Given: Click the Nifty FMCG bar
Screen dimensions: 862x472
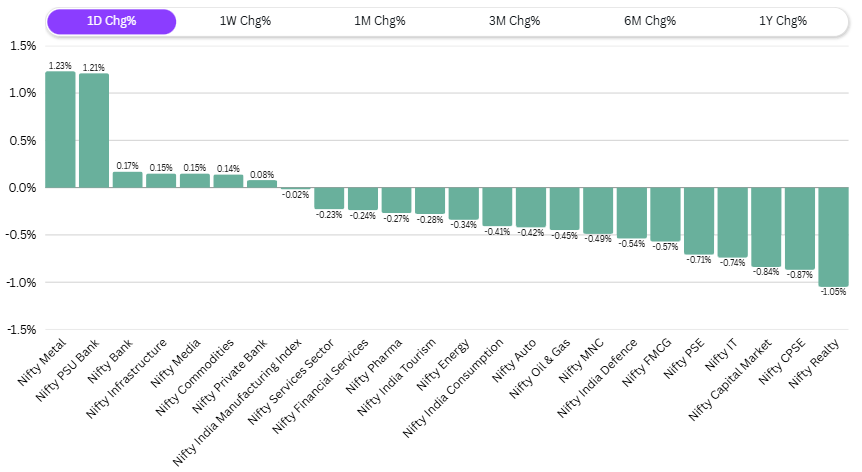Looking at the screenshot, I should 665,214.
